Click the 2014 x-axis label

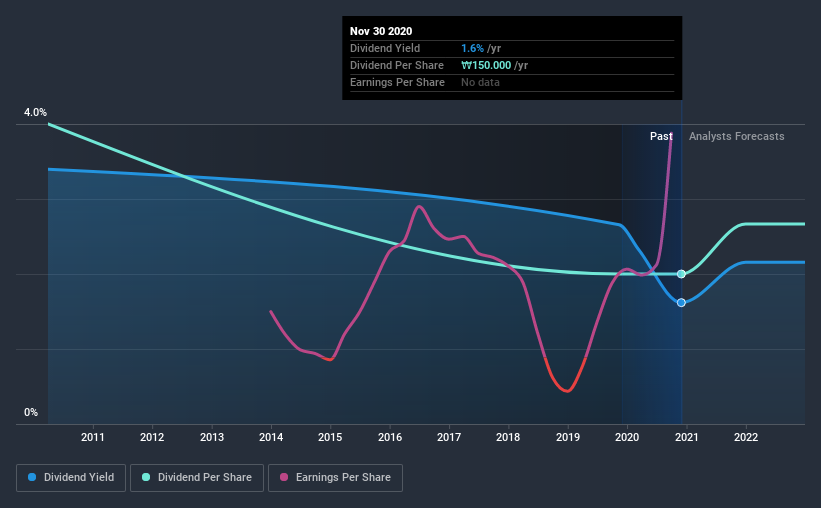click(x=271, y=437)
